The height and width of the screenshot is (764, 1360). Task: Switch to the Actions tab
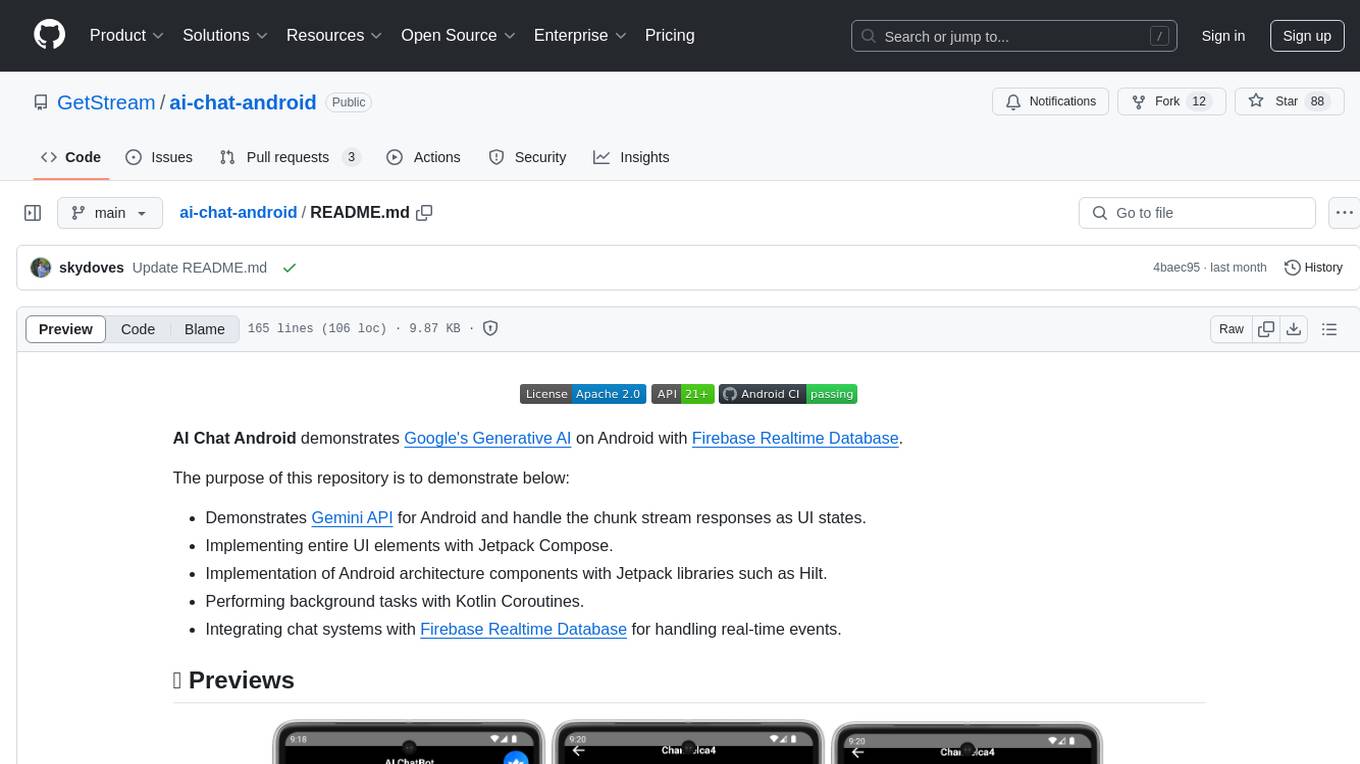[x=423, y=157]
